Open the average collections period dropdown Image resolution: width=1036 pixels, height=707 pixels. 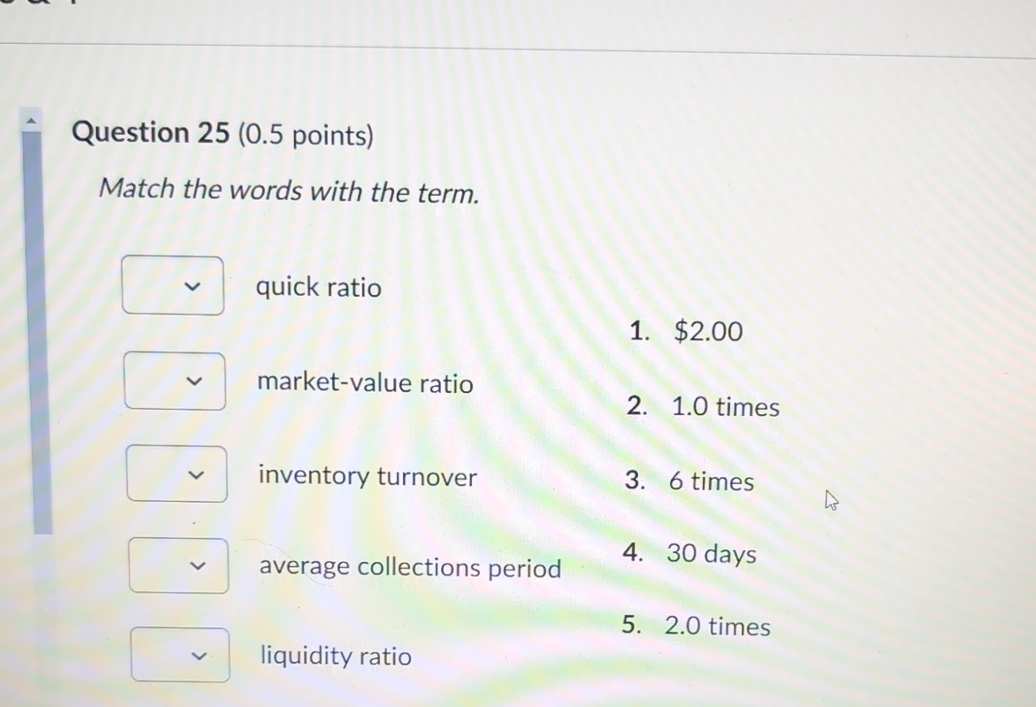[x=178, y=565]
